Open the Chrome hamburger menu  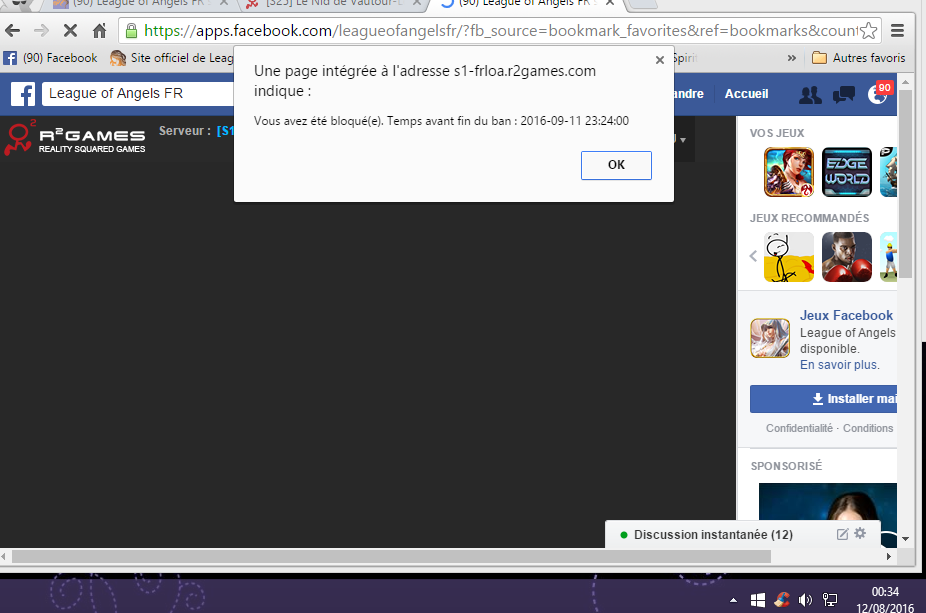coord(898,31)
